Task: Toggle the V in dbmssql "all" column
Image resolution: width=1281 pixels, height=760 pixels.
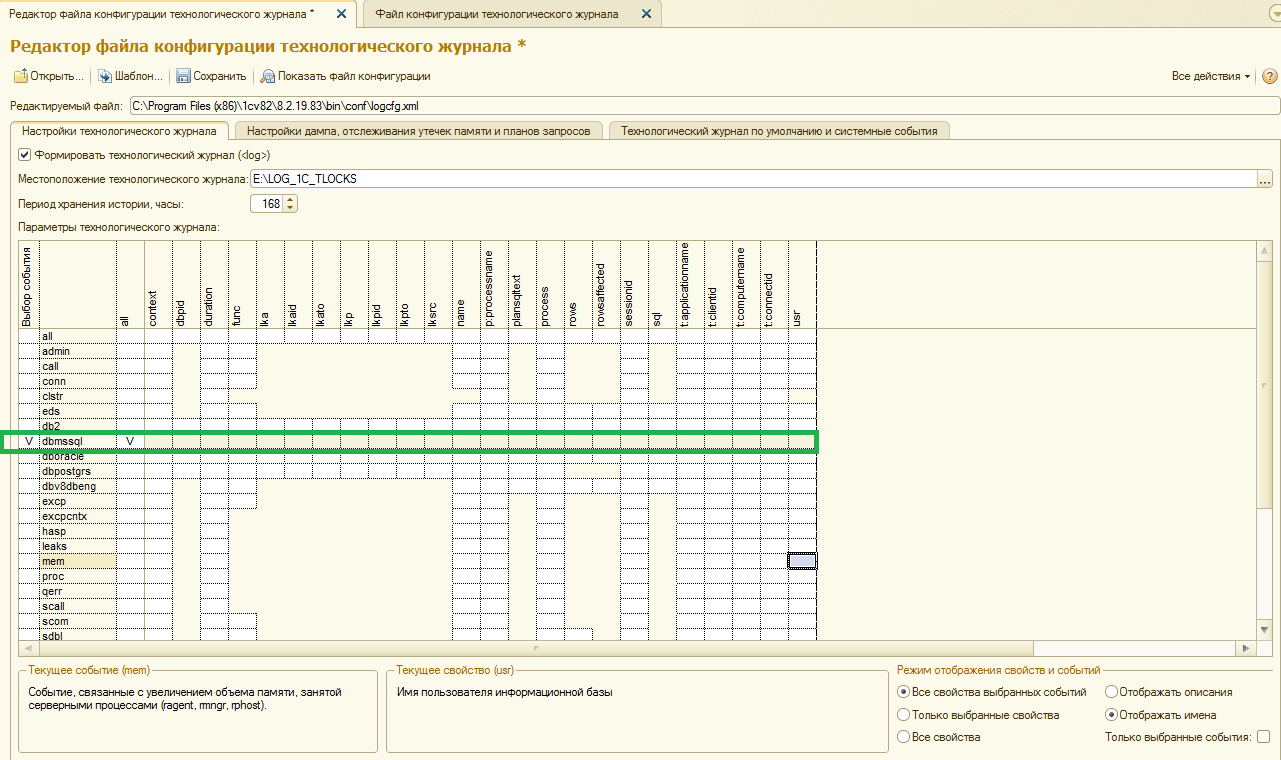Action: click(x=130, y=441)
